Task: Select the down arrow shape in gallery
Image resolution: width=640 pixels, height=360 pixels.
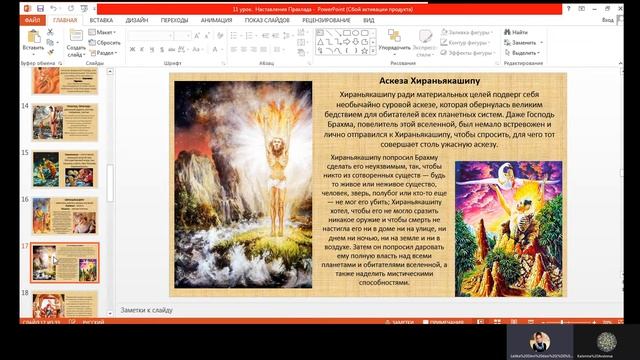Action: (356, 42)
